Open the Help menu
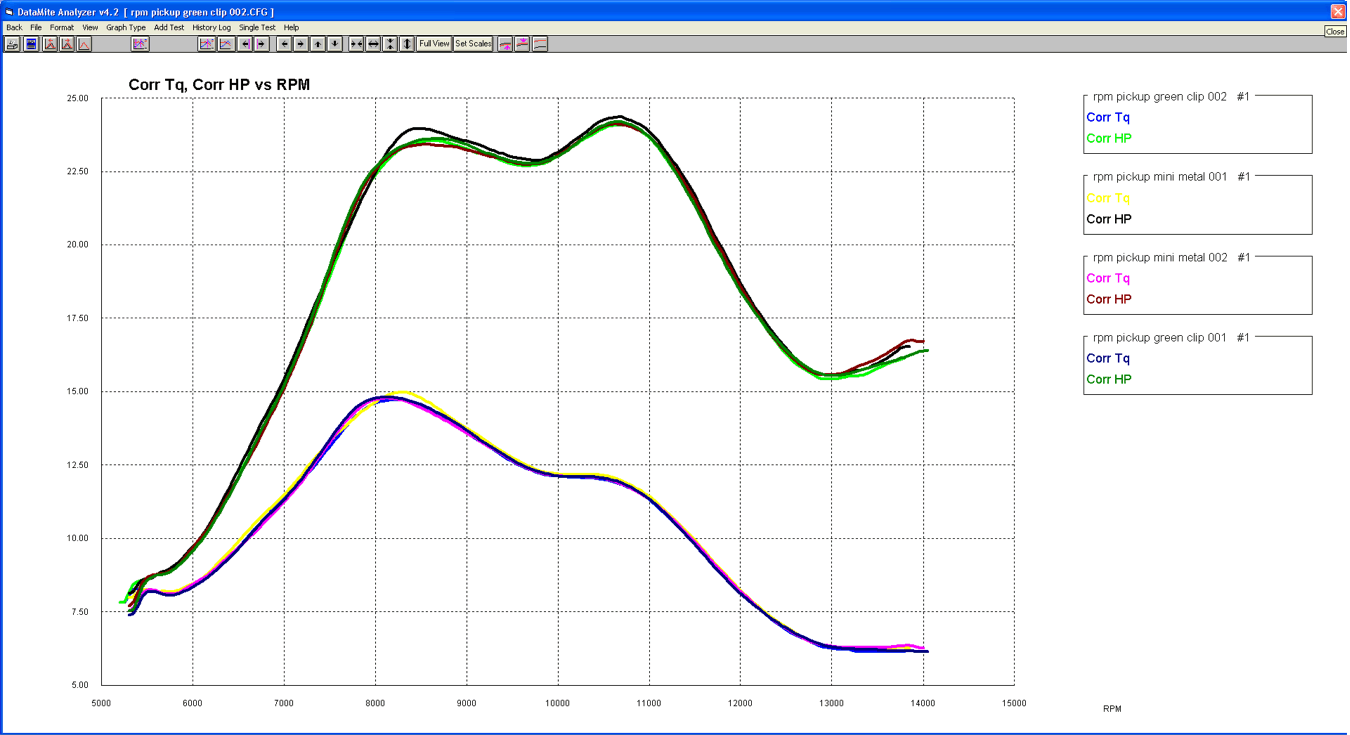Image resolution: width=1350 pixels, height=735 pixels. click(x=291, y=28)
